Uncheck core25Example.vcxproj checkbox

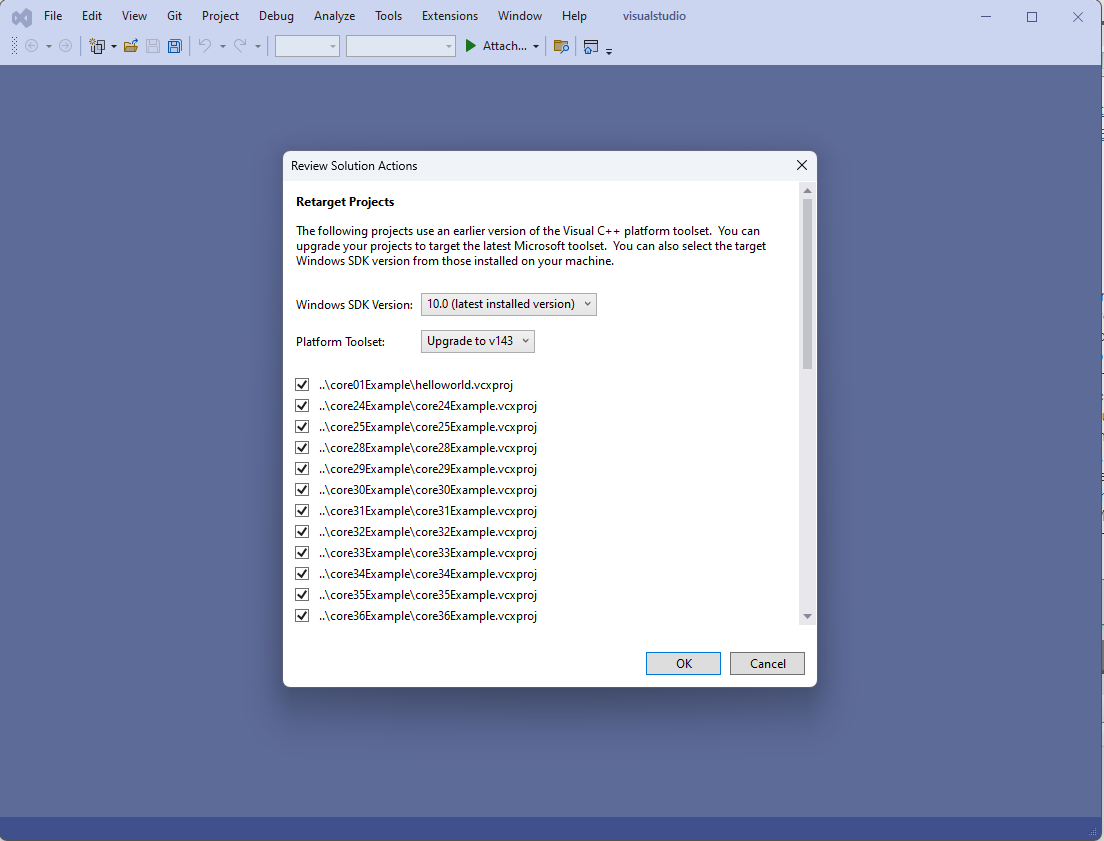[x=302, y=427]
